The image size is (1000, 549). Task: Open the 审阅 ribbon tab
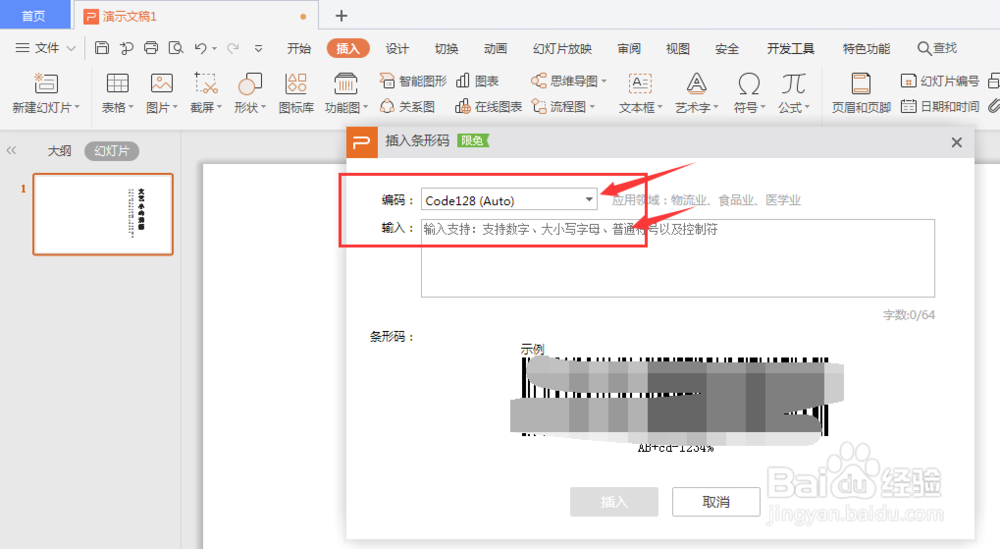(x=629, y=48)
